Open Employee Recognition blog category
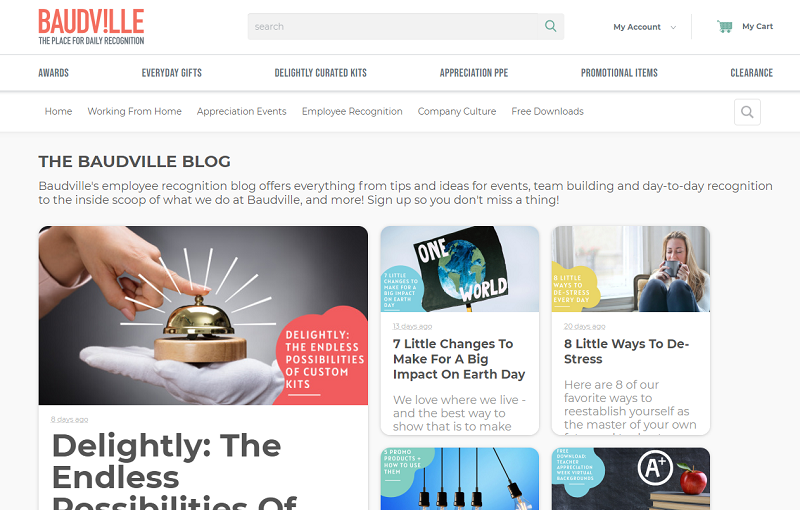The width and height of the screenshot is (800, 510). click(352, 111)
